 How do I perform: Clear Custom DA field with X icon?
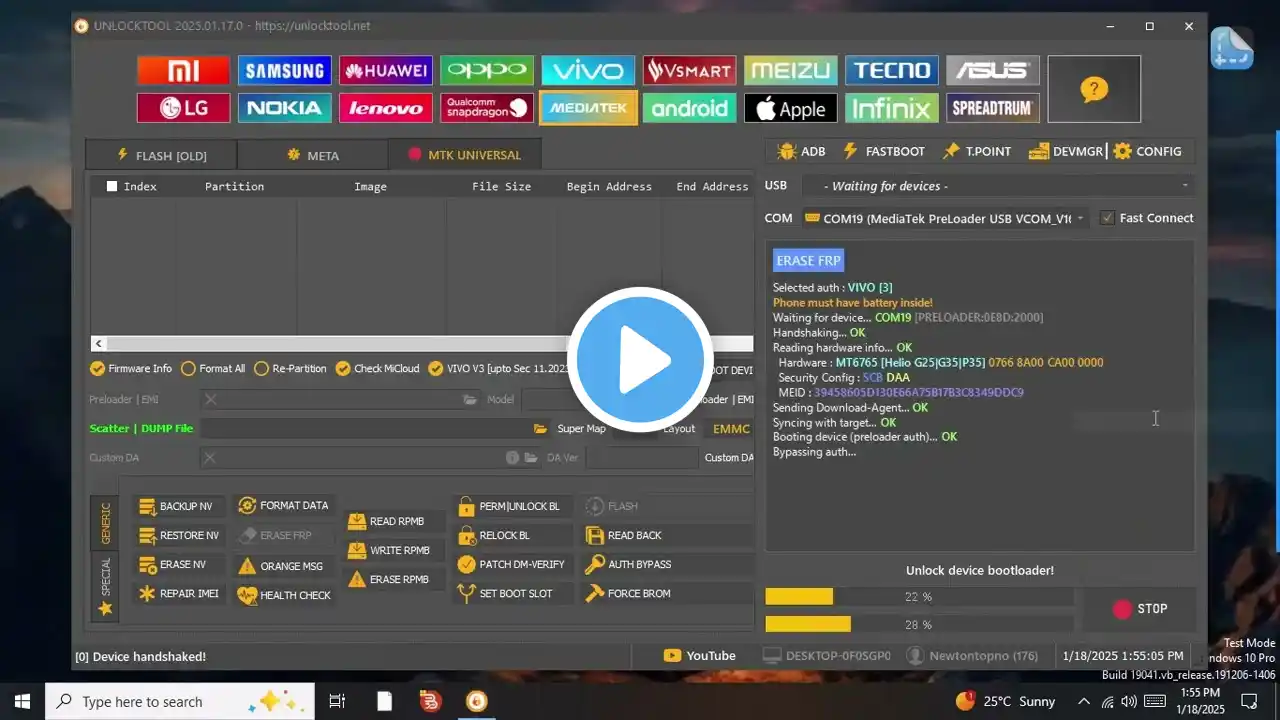210,457
